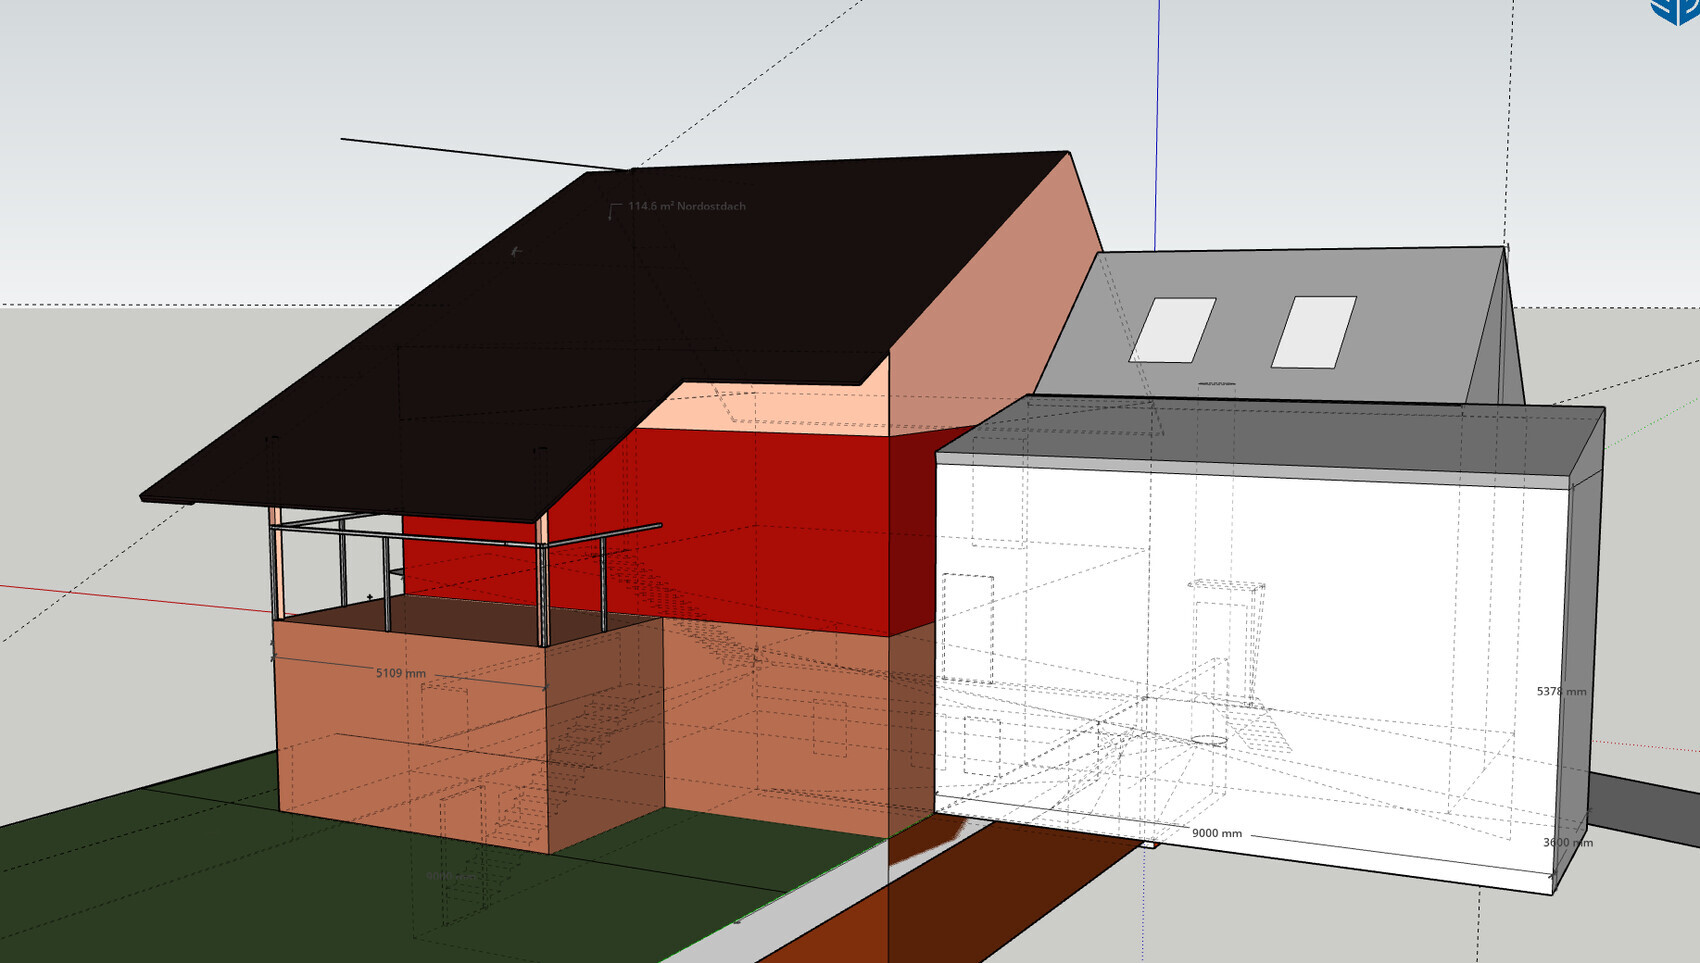Select the right skylight on the gray roof
The width and height of the screenshot is (1700, 963).
1314,332
